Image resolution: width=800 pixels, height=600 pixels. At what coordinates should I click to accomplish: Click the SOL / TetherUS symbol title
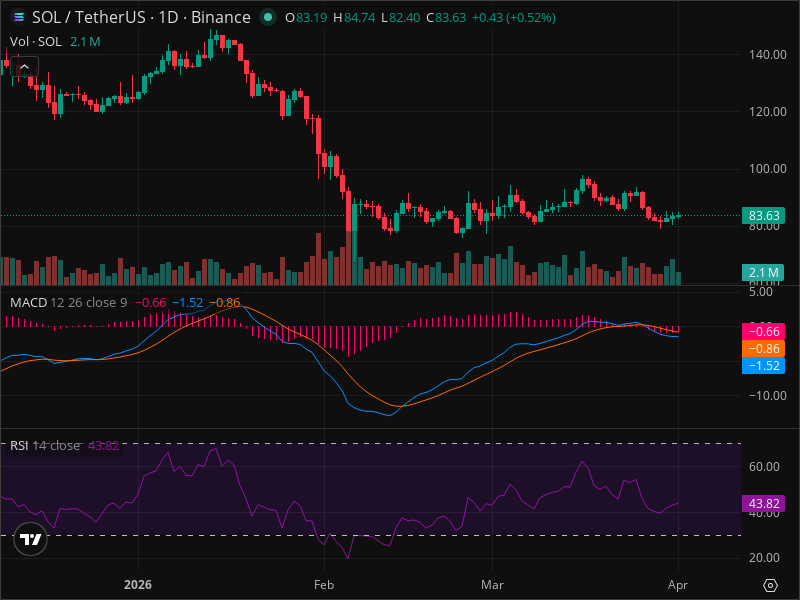click(141, 17)
